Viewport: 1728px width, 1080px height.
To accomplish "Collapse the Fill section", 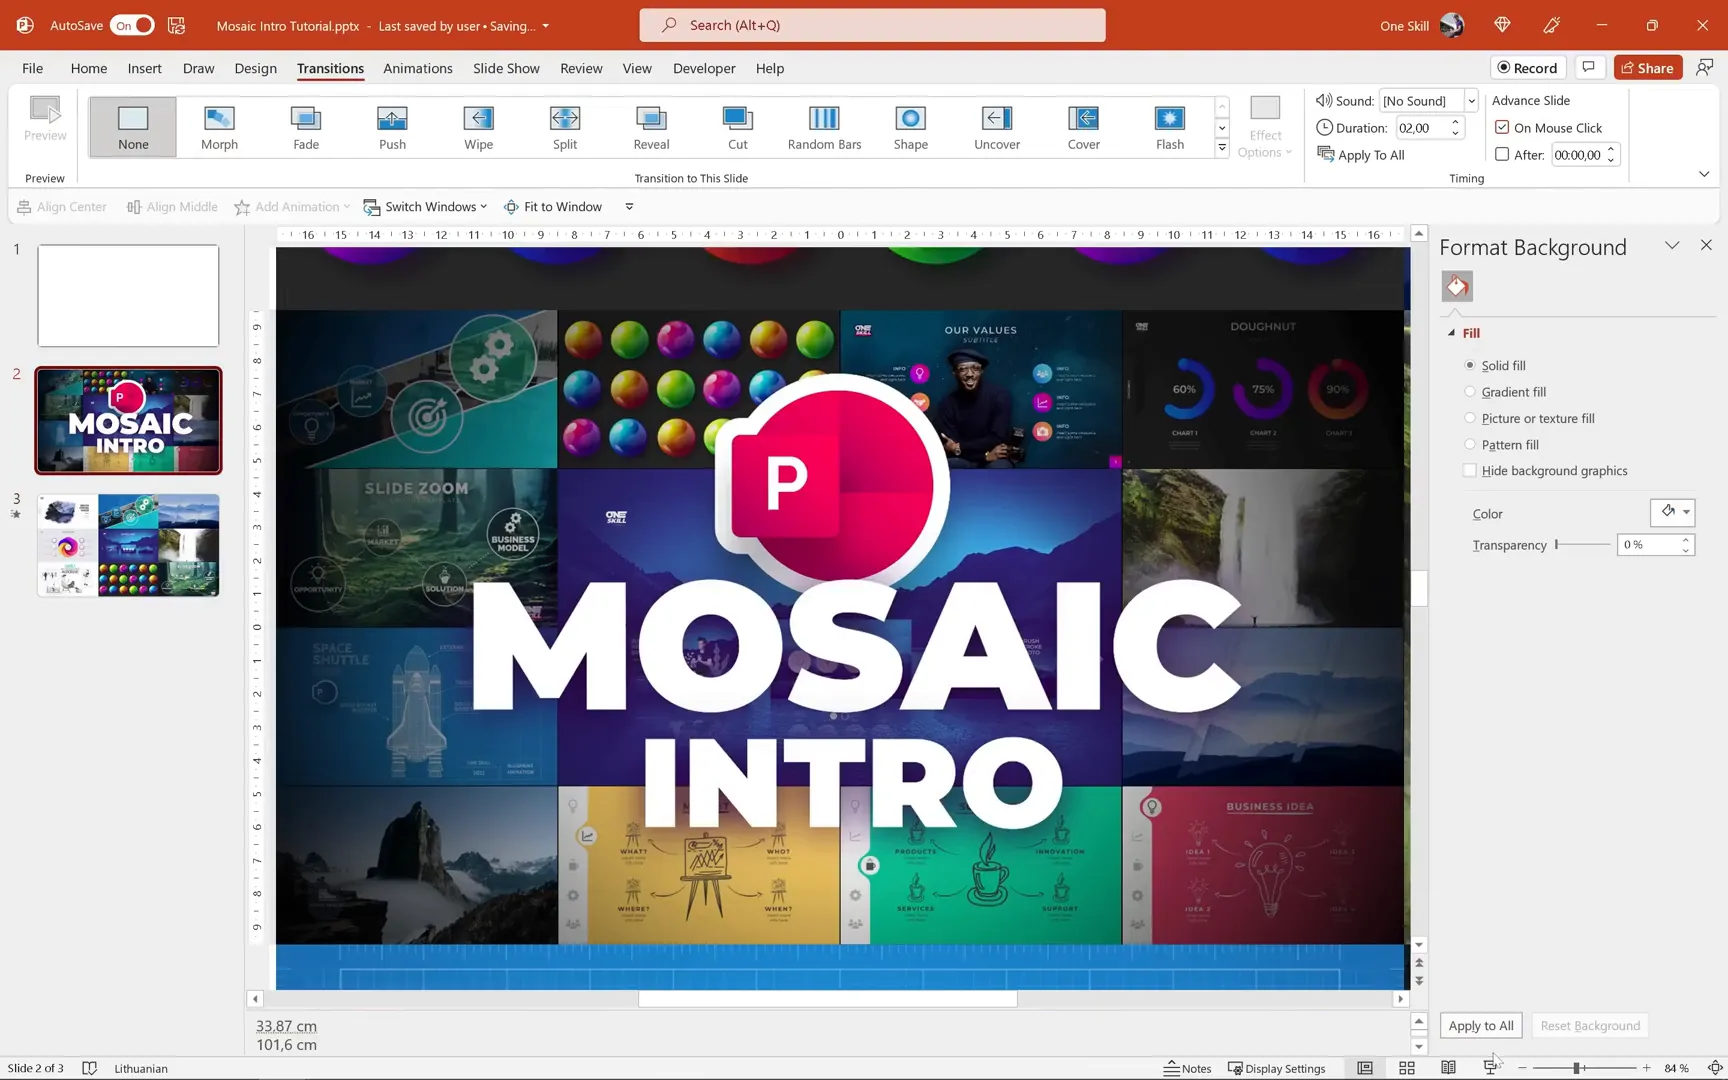I will [x=1451, y=333].
